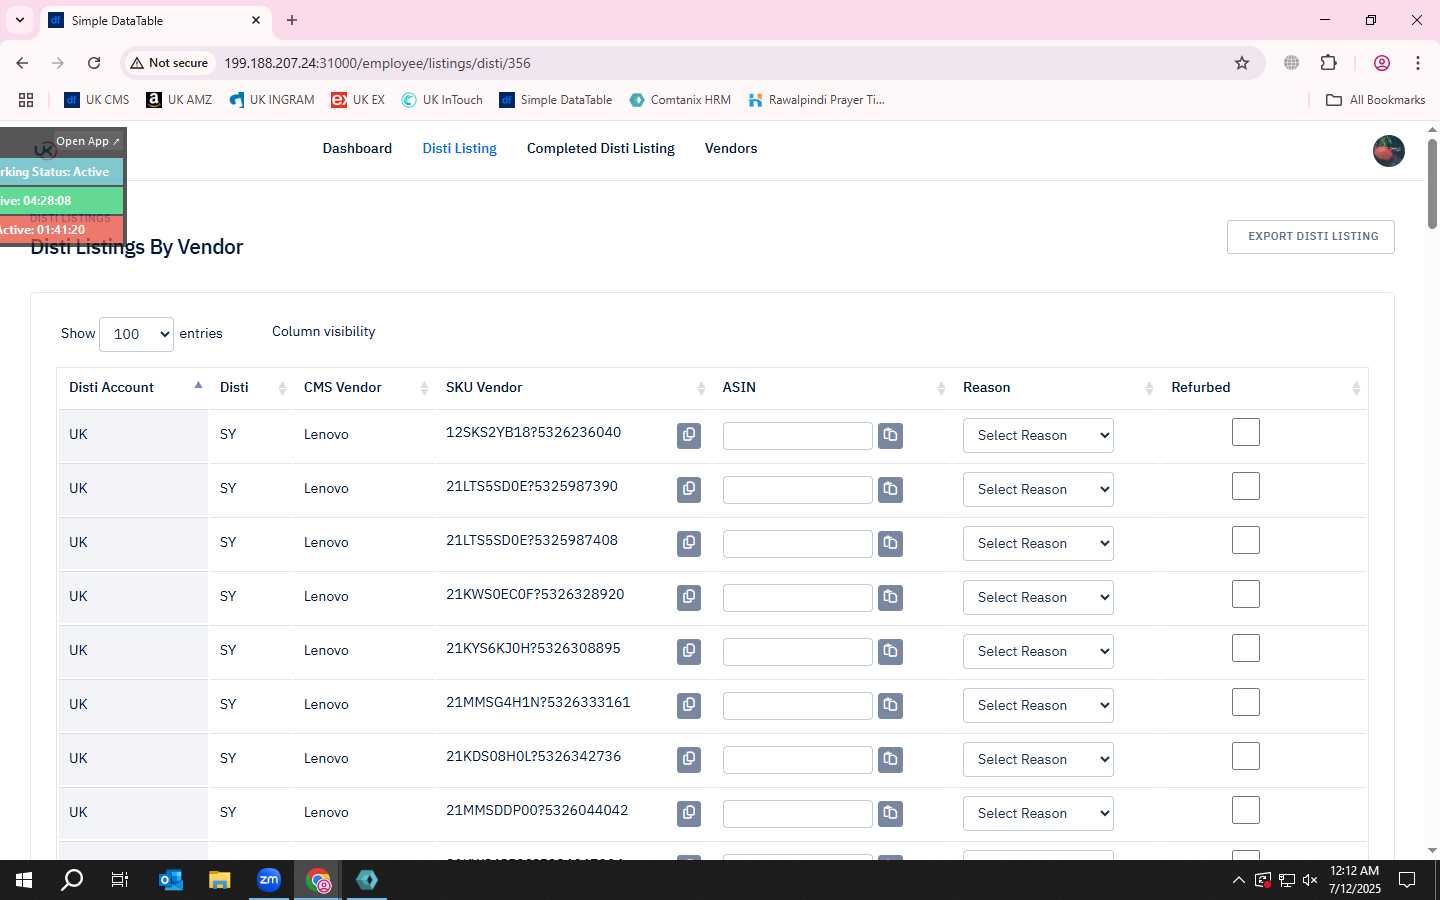Viewport: 1440px width, 900px height.
Task: Open Select Reason dropdown for 21KWS0EC0F?5326328920
Action: tap(1038, 597)
